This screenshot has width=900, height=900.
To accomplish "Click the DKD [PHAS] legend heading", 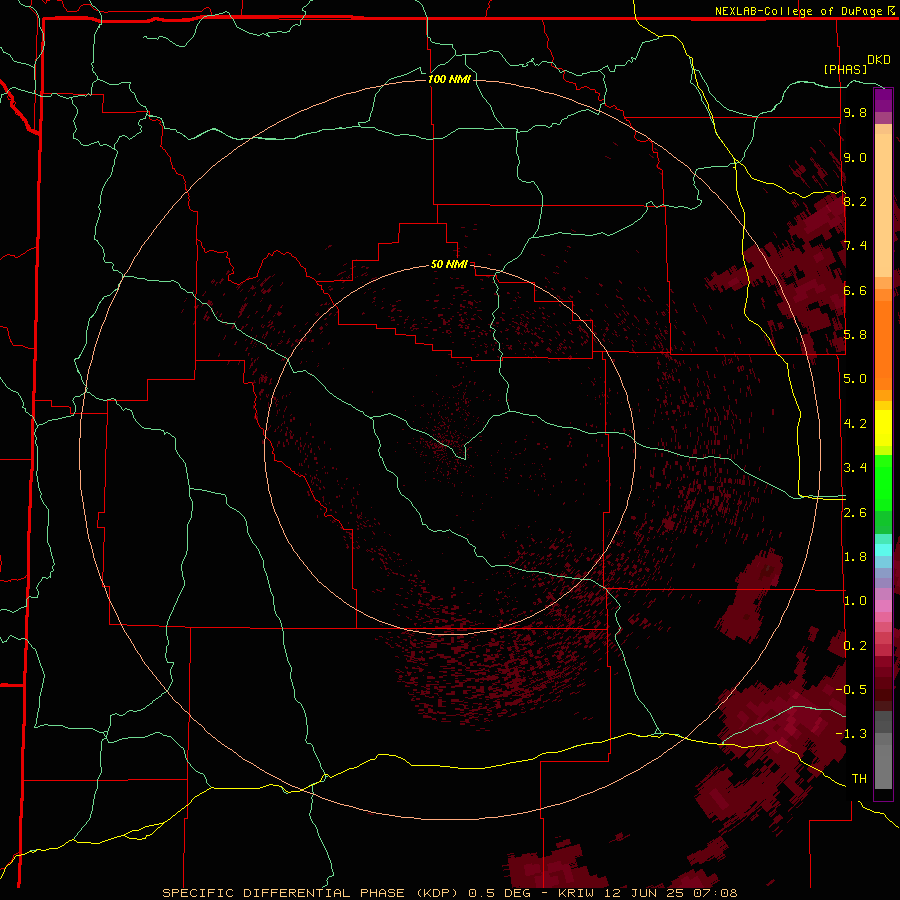I will click(x=857, y=64).
